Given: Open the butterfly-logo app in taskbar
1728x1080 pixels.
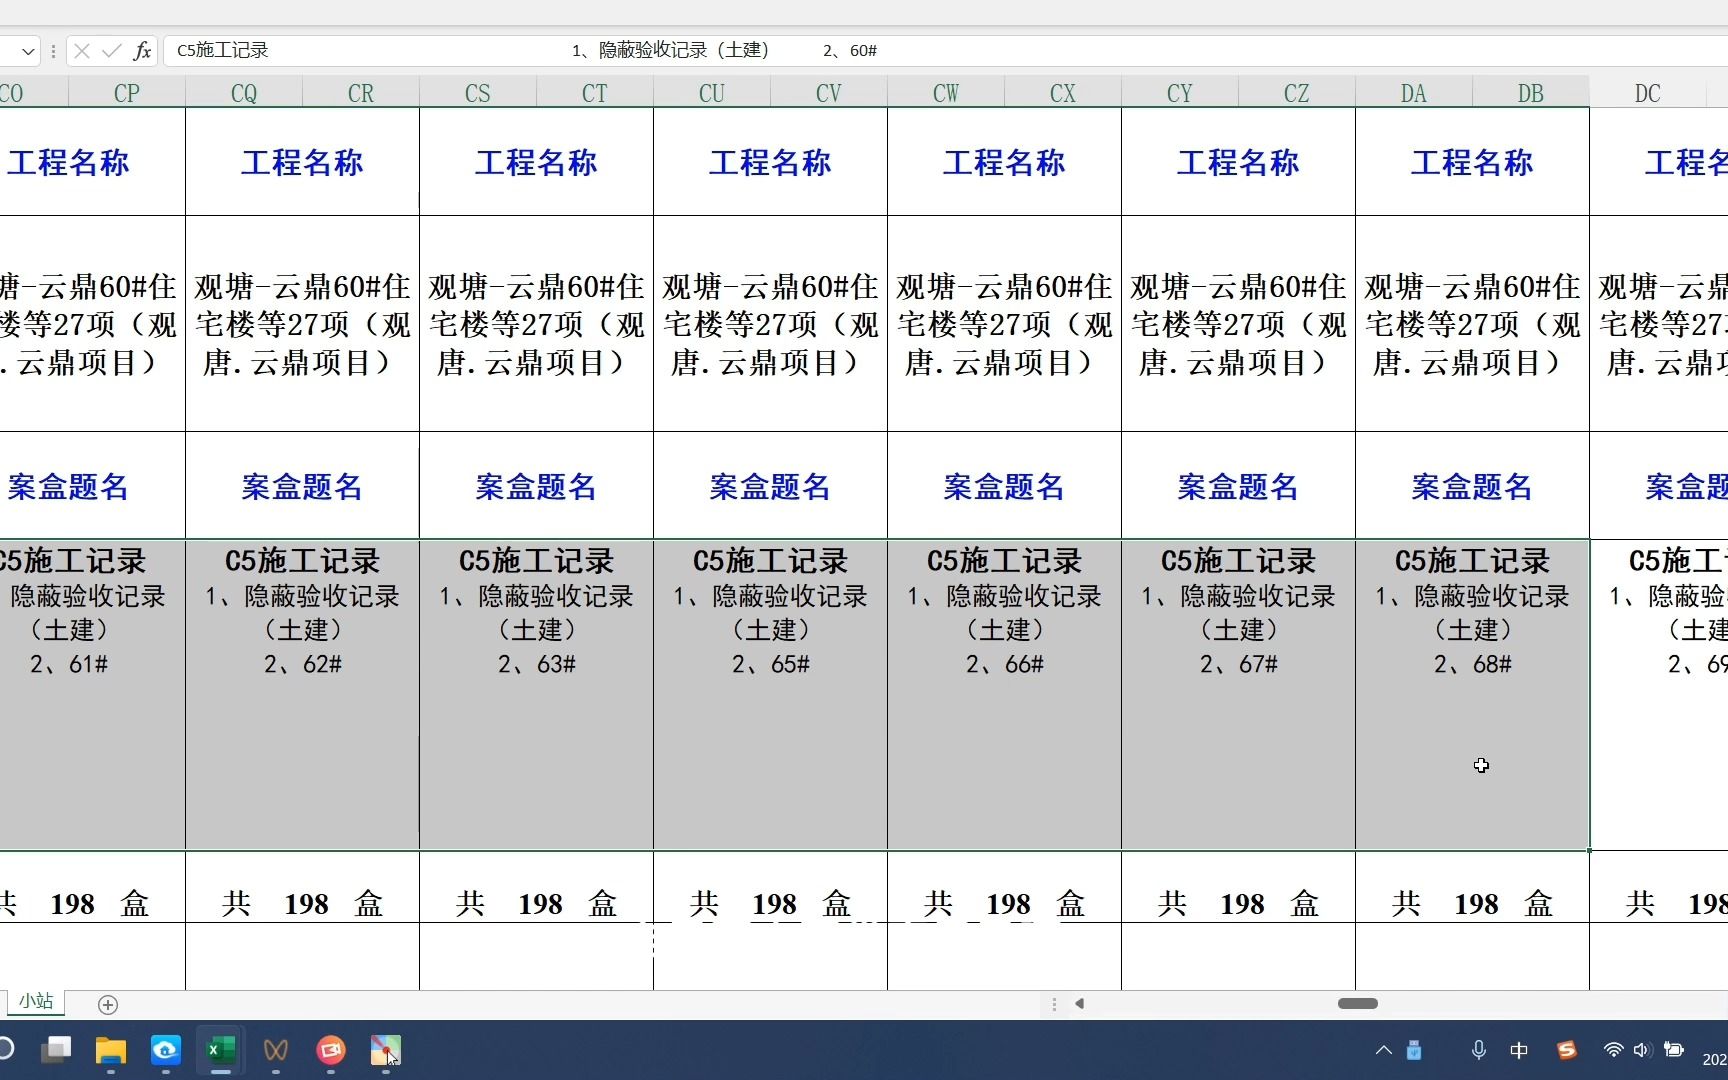Looking at the screenshot, I should 276,1050.
